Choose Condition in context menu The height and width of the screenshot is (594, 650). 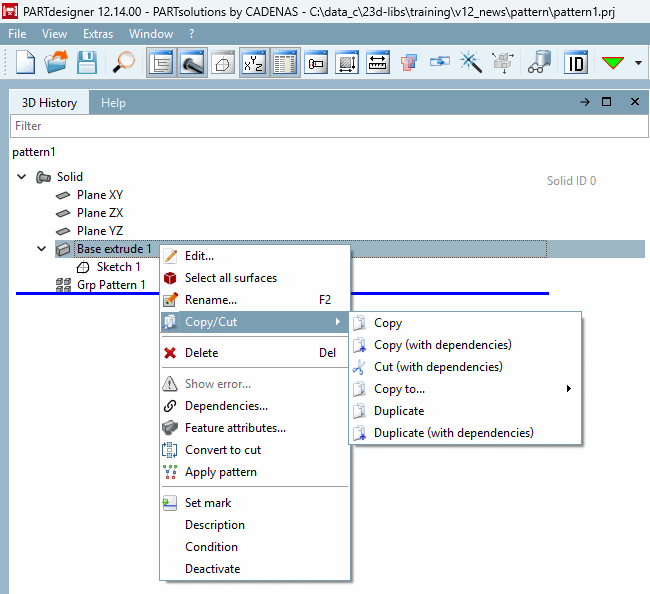click(x=255, y=547)
